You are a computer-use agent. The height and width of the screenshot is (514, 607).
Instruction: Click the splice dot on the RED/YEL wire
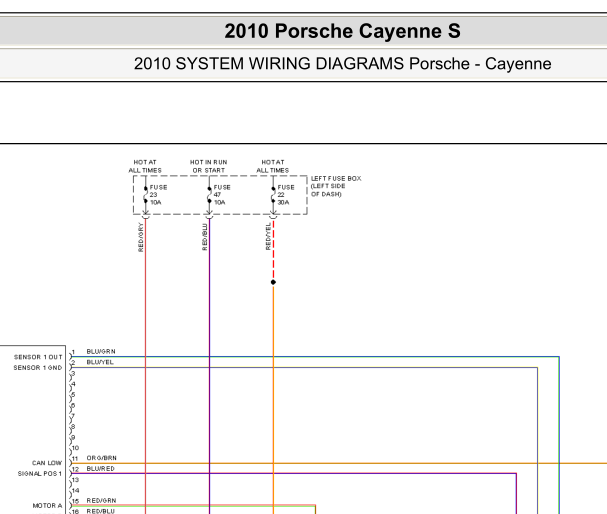[273, 282]
